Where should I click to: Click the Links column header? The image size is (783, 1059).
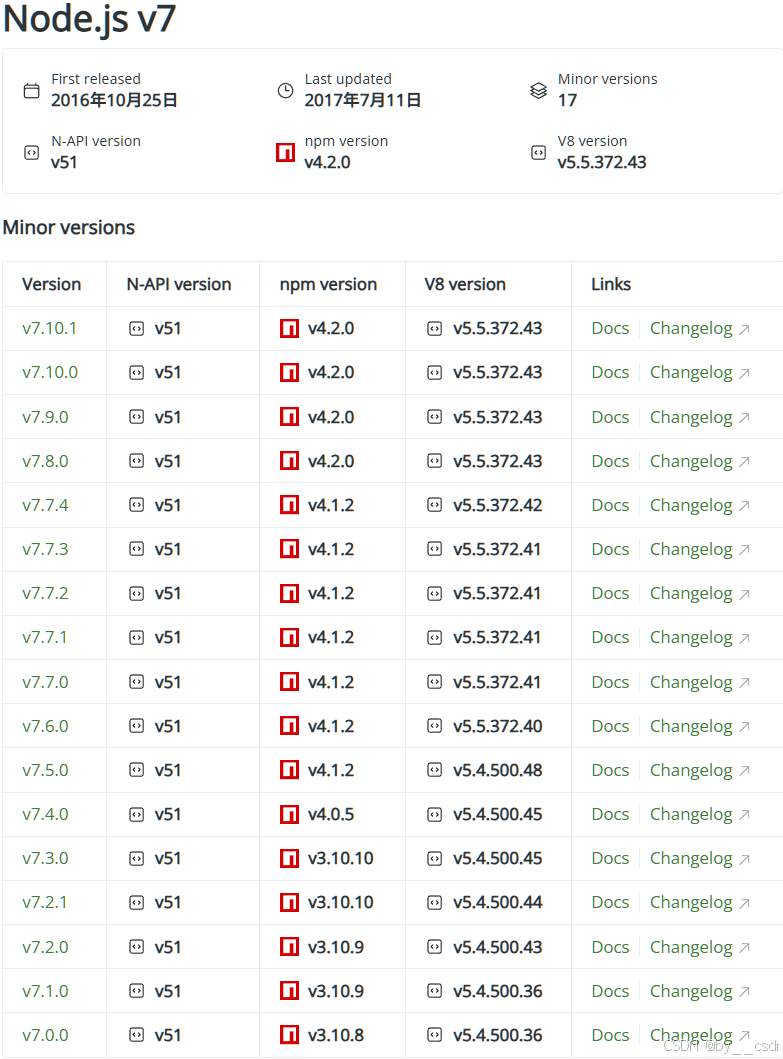[x=611, y=284]
